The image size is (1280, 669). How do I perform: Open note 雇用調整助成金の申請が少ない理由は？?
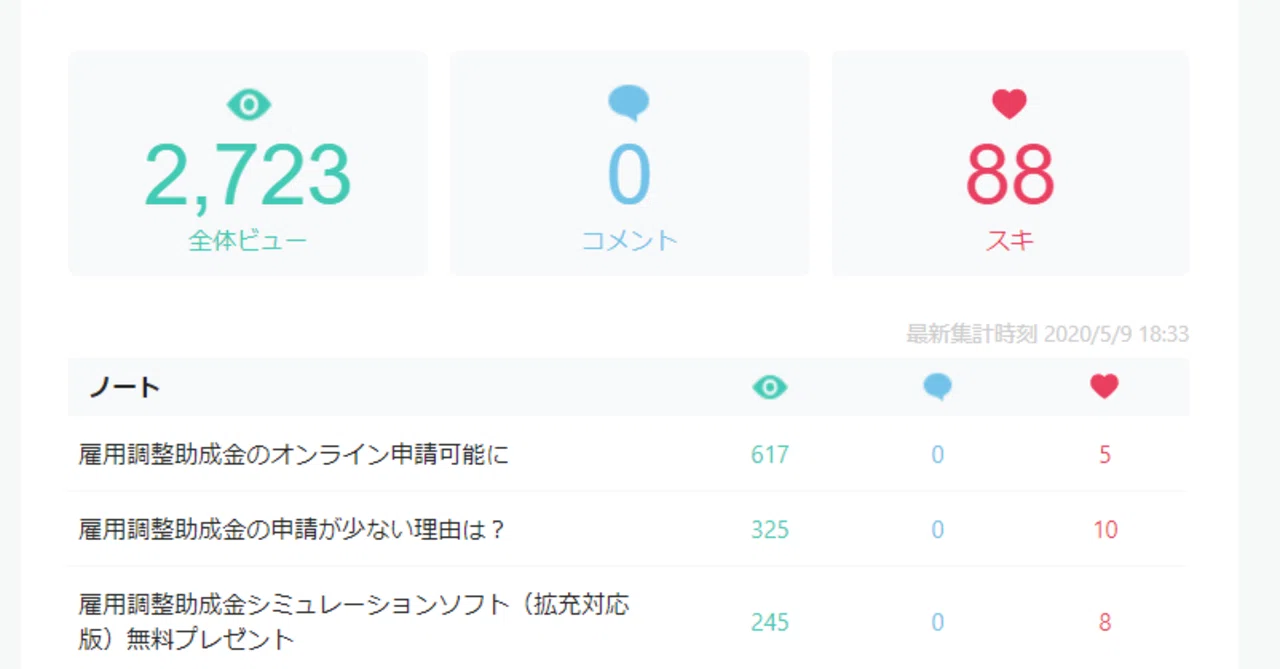pyautogui.click(x=292, y=529)
